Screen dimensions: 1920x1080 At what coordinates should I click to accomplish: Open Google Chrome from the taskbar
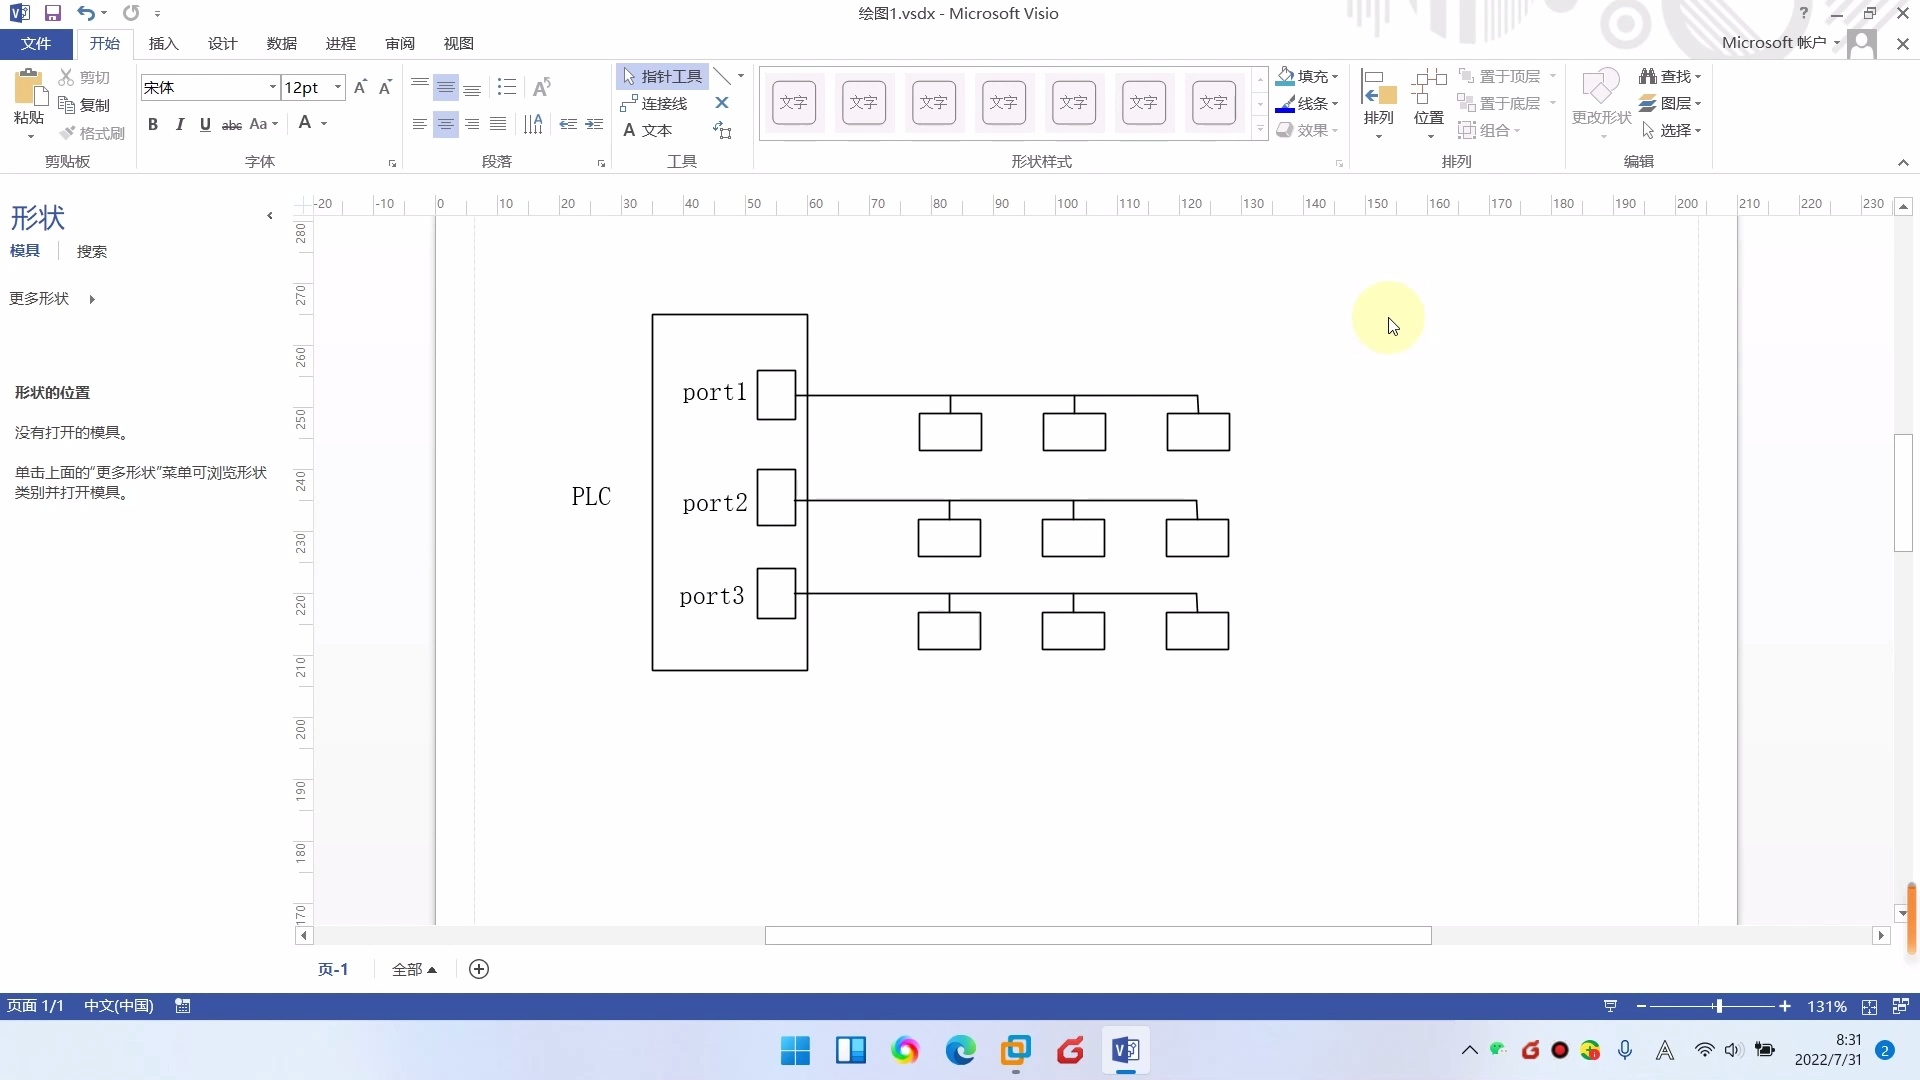(x=905, y=1051)
